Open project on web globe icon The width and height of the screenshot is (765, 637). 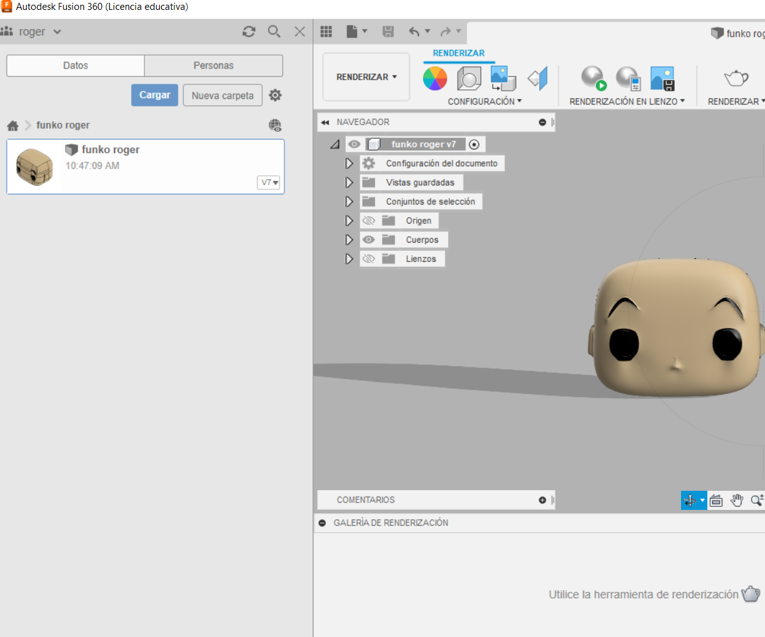pos(275,125)
